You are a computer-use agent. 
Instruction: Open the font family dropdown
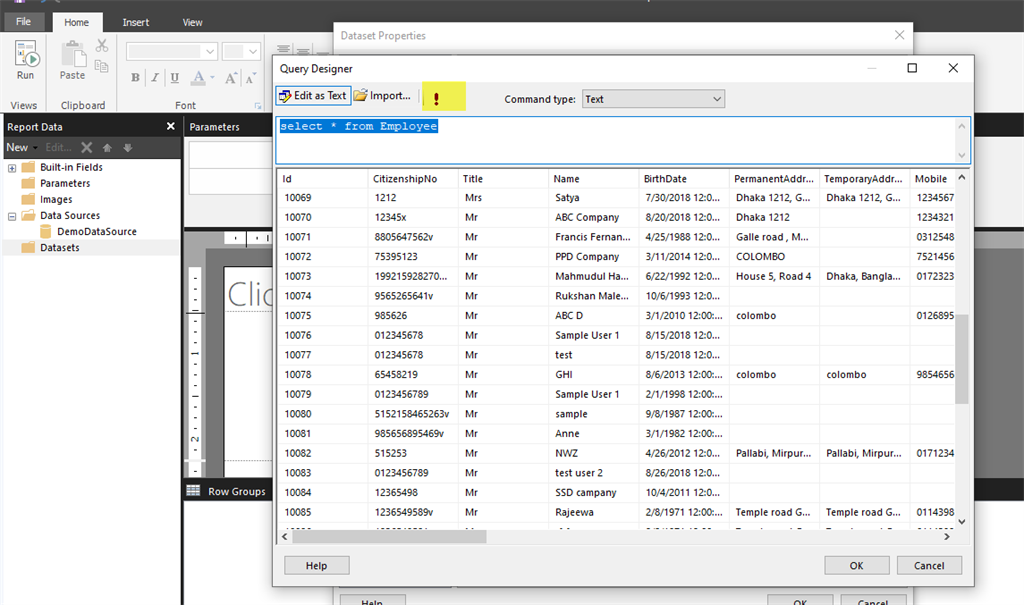[x=170, y=50]
